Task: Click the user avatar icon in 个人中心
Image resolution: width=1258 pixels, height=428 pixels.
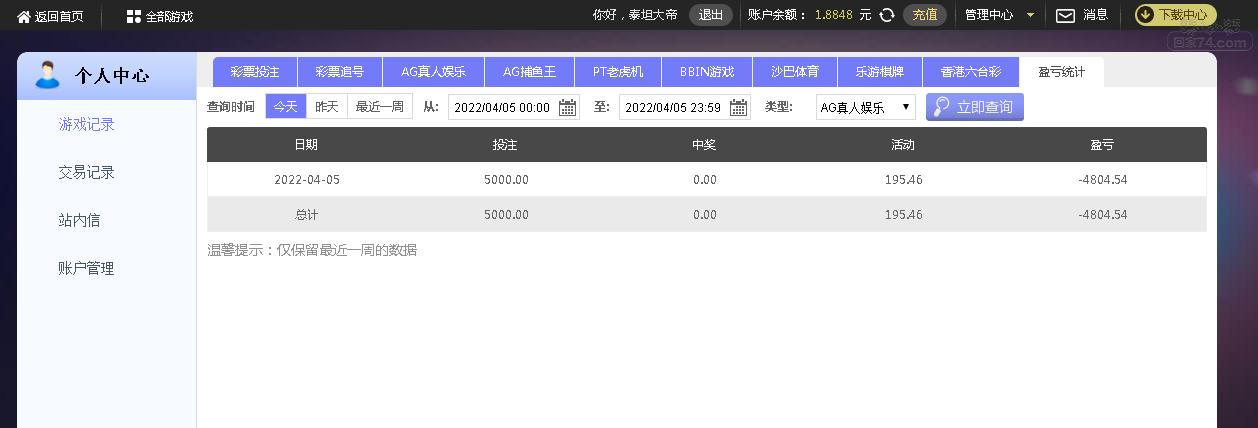Action: [x=46, y=75]
